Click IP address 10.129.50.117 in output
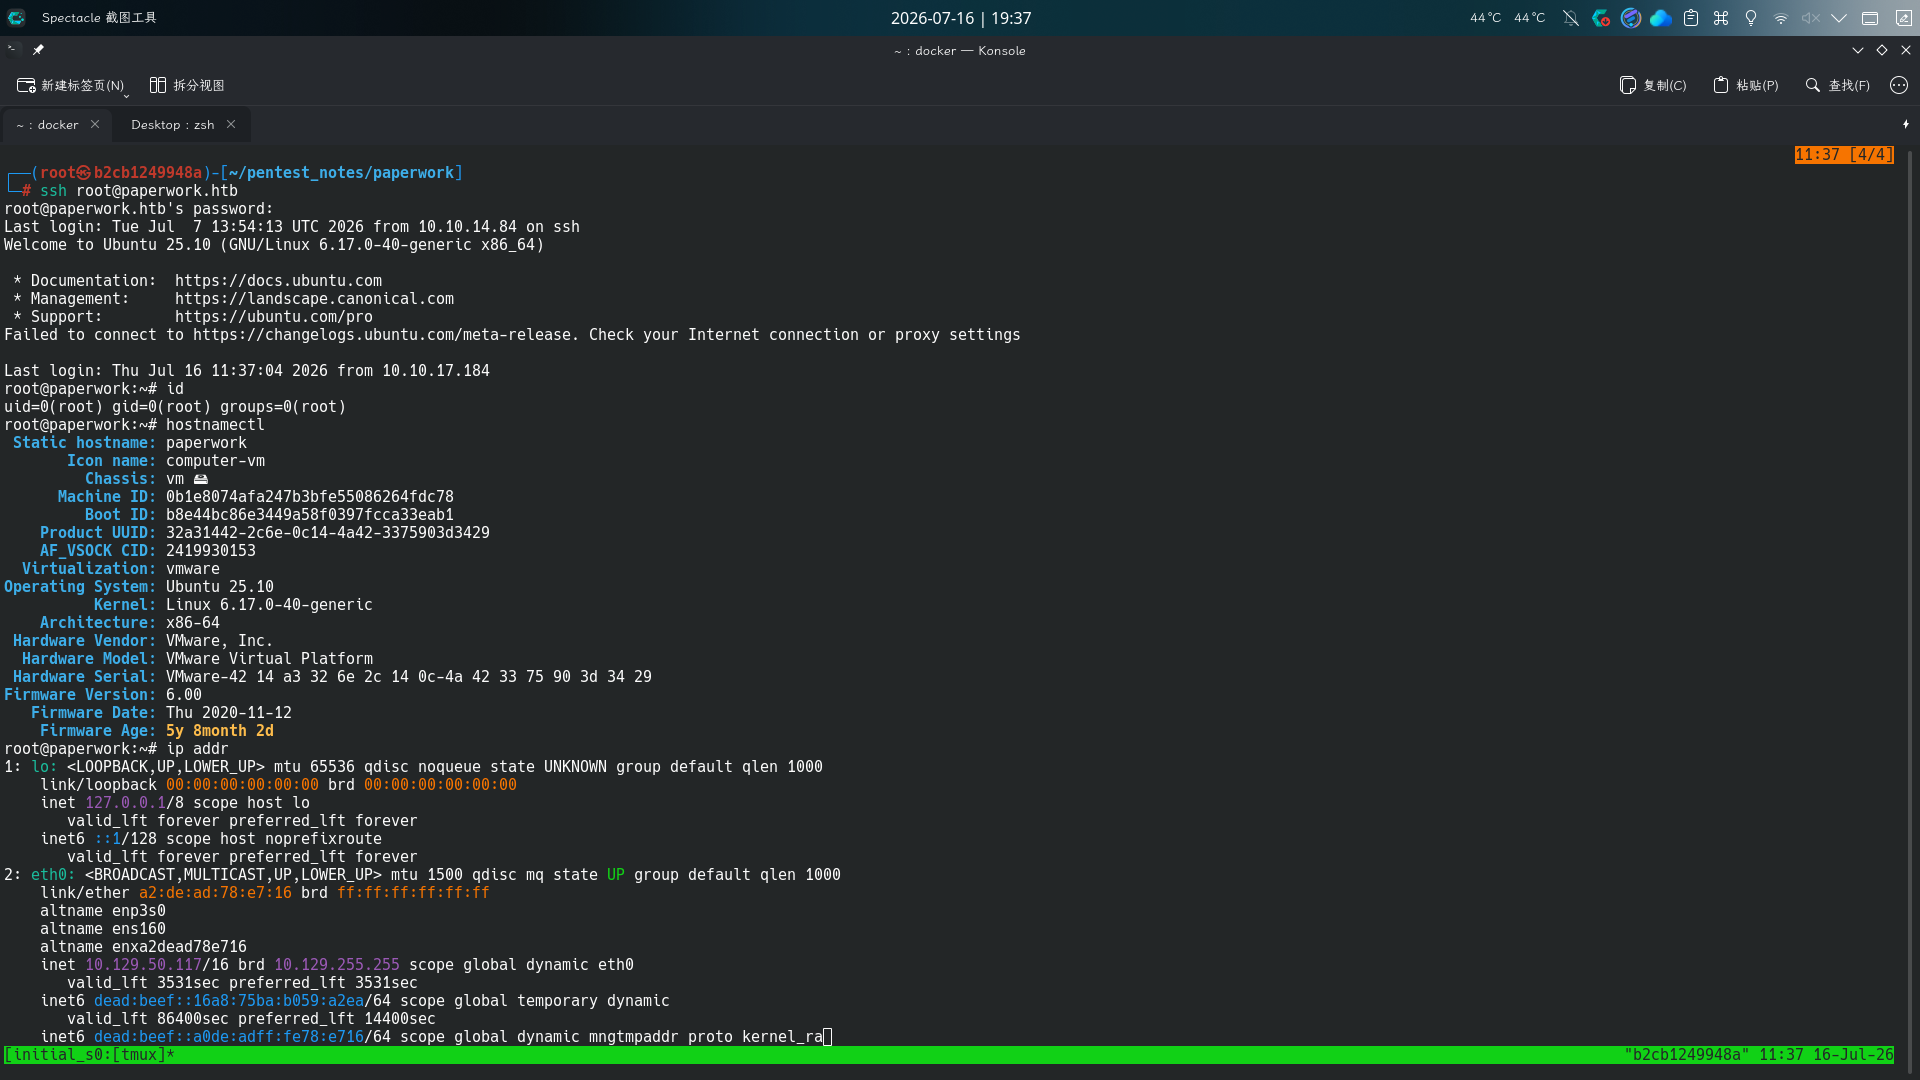1920x1080 pixels. click(x=143, y=965)
